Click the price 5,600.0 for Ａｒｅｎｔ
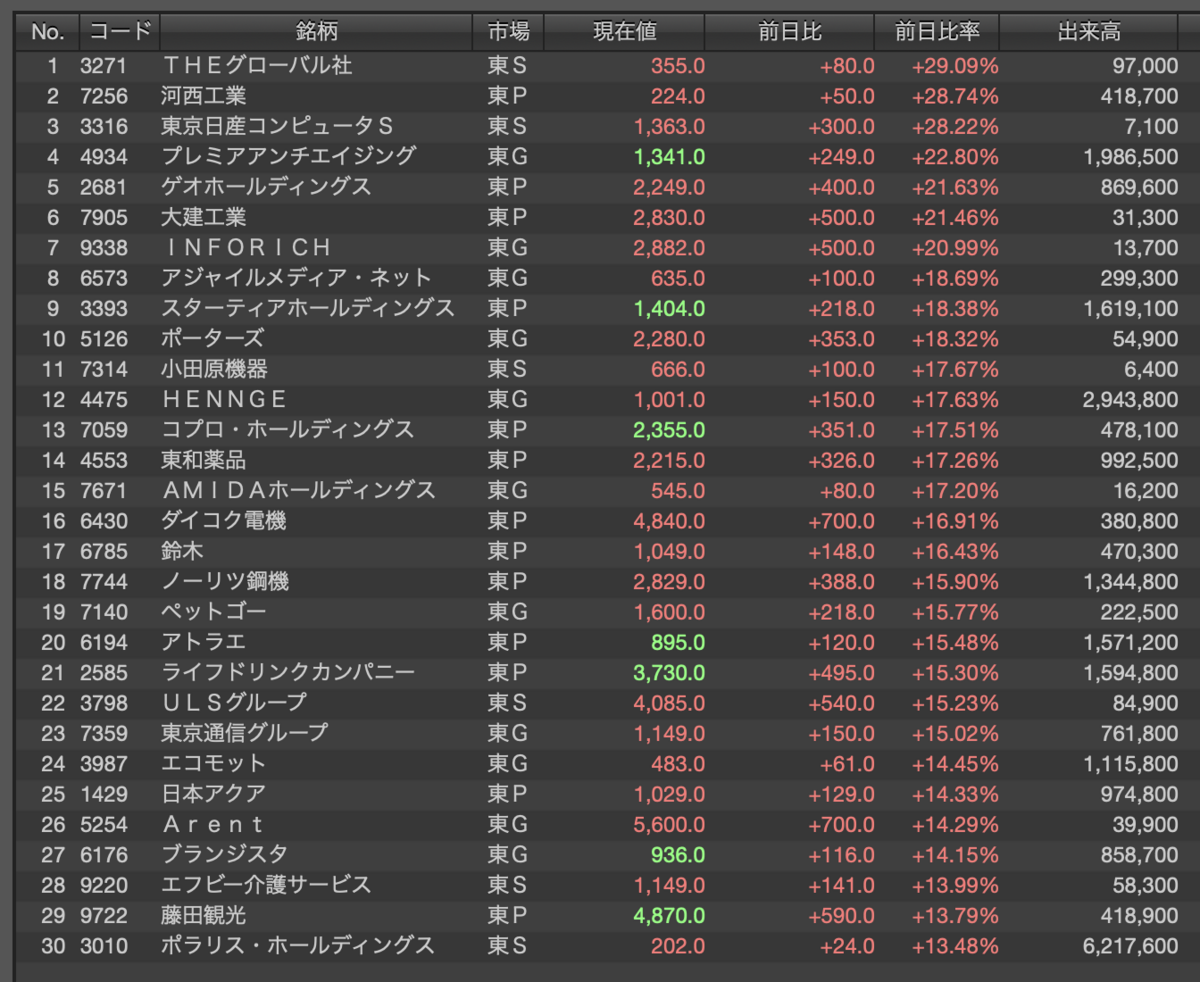This screenshot has height=982, width=1200. (x=669, y=825)
